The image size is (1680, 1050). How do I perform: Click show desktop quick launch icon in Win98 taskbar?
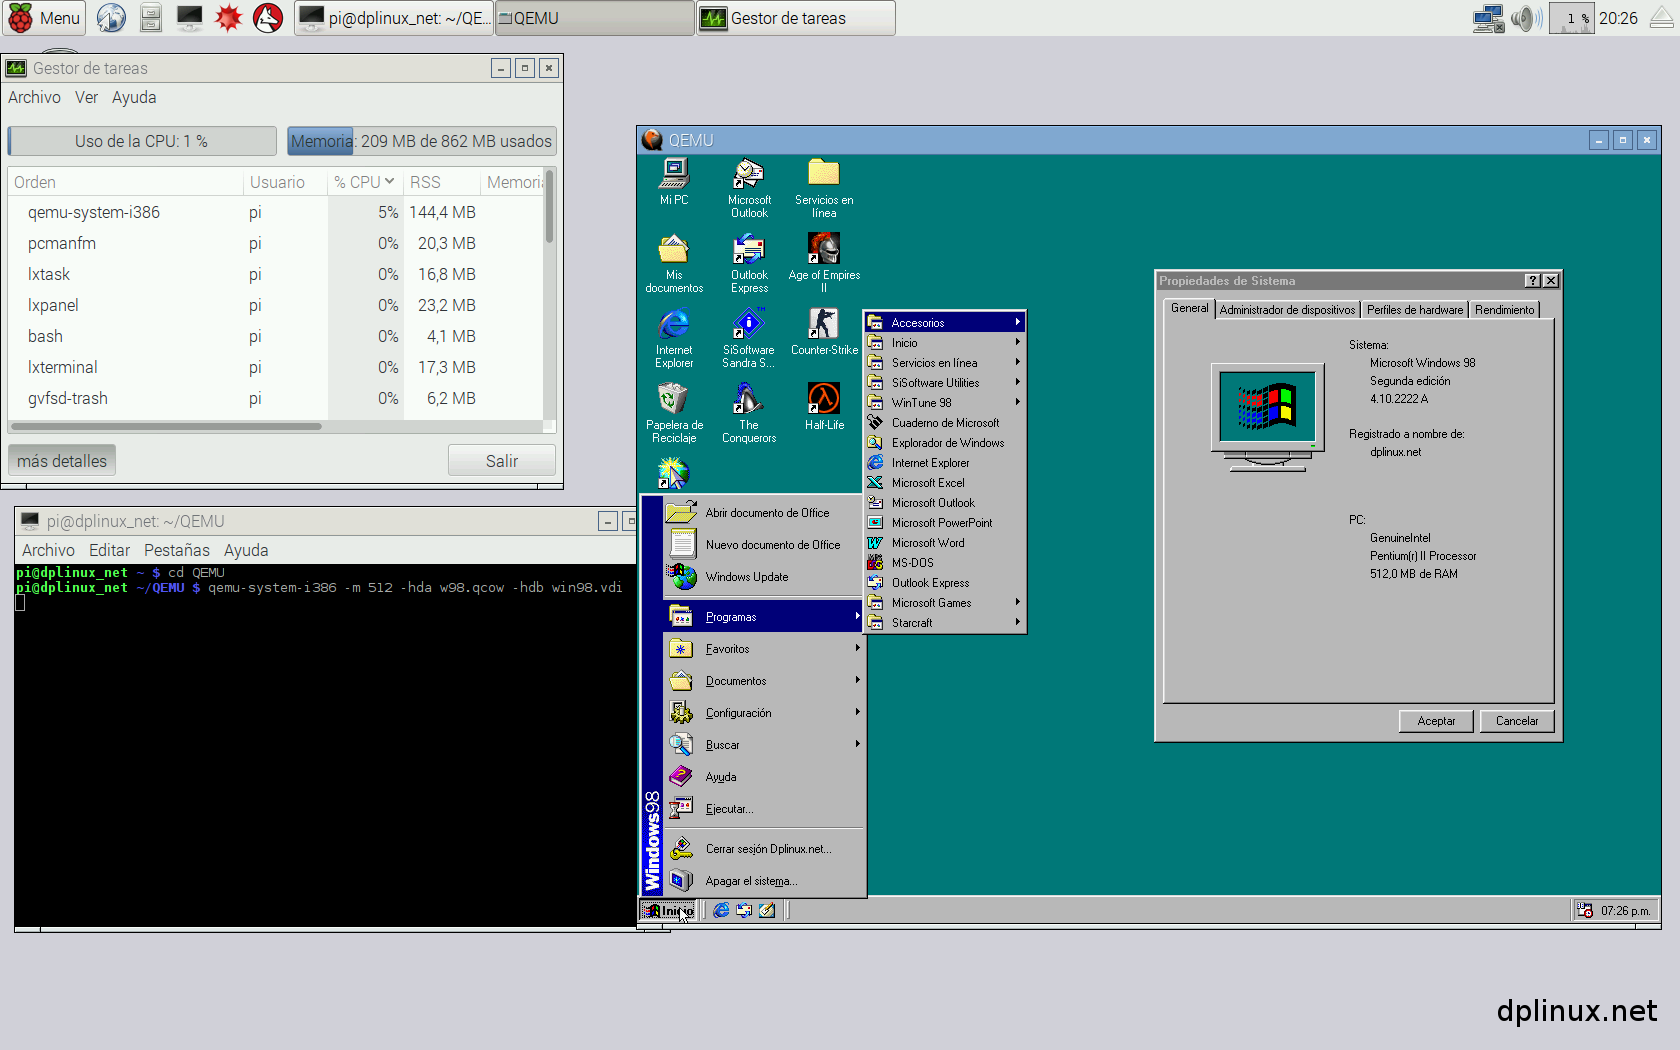tap(767, 910)
